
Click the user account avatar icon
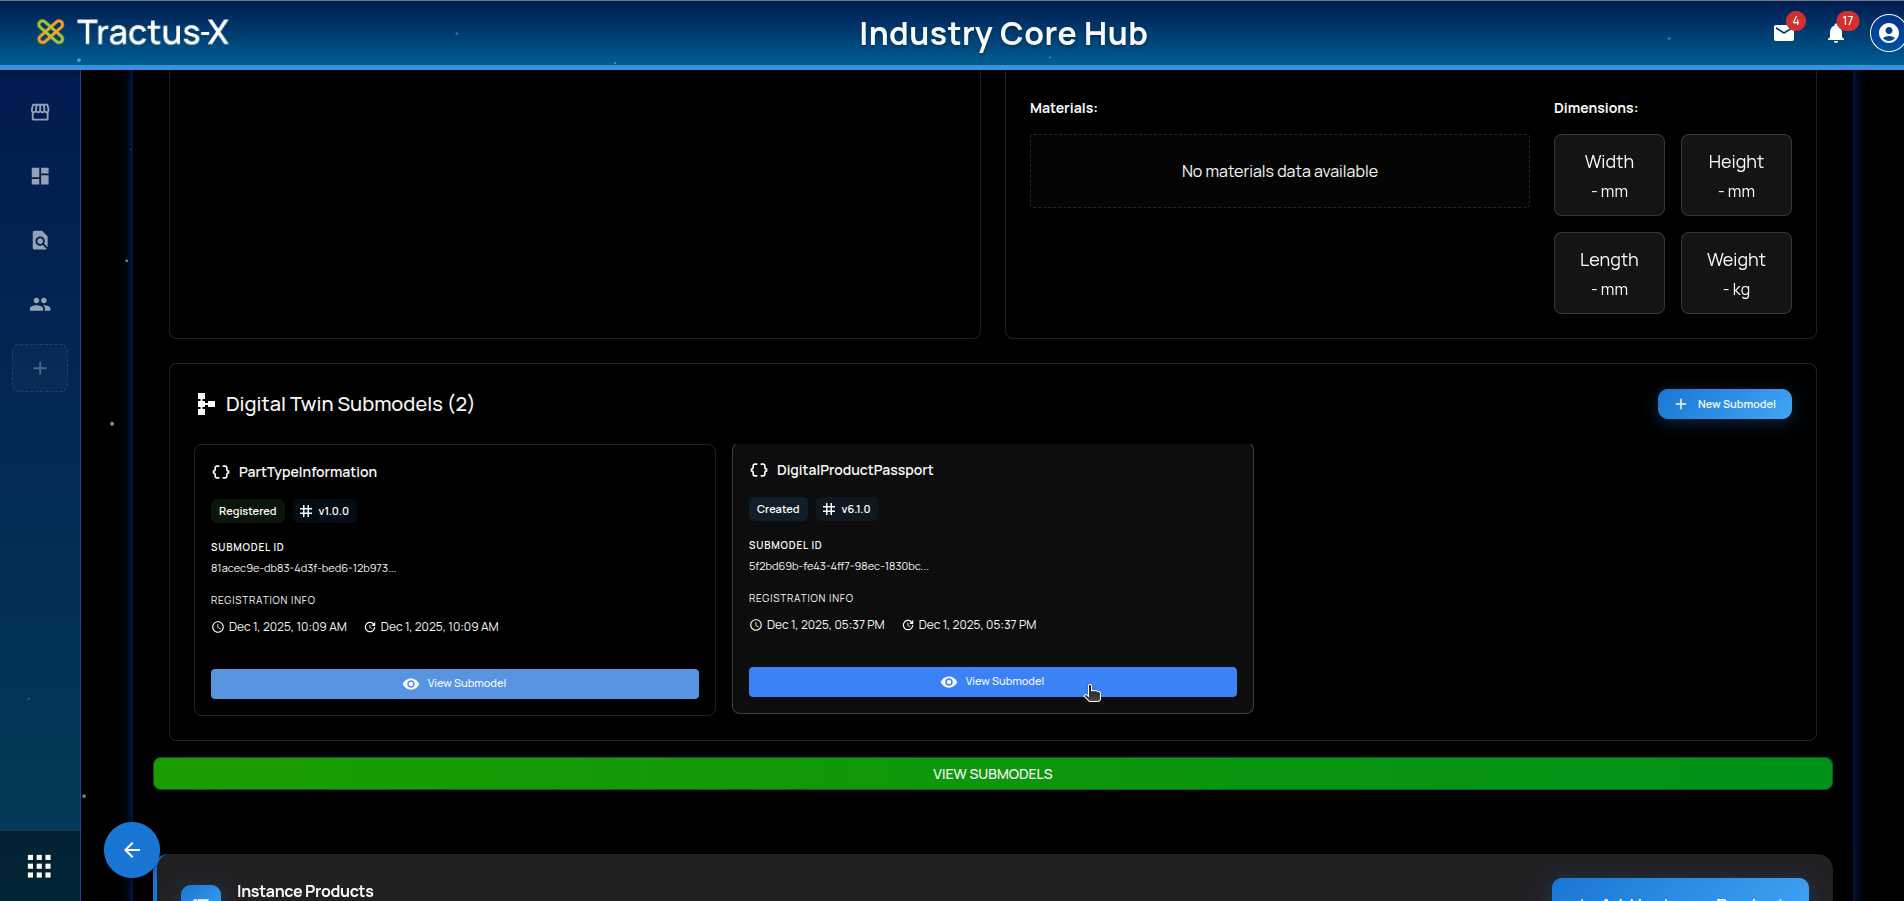point(1886,33)
